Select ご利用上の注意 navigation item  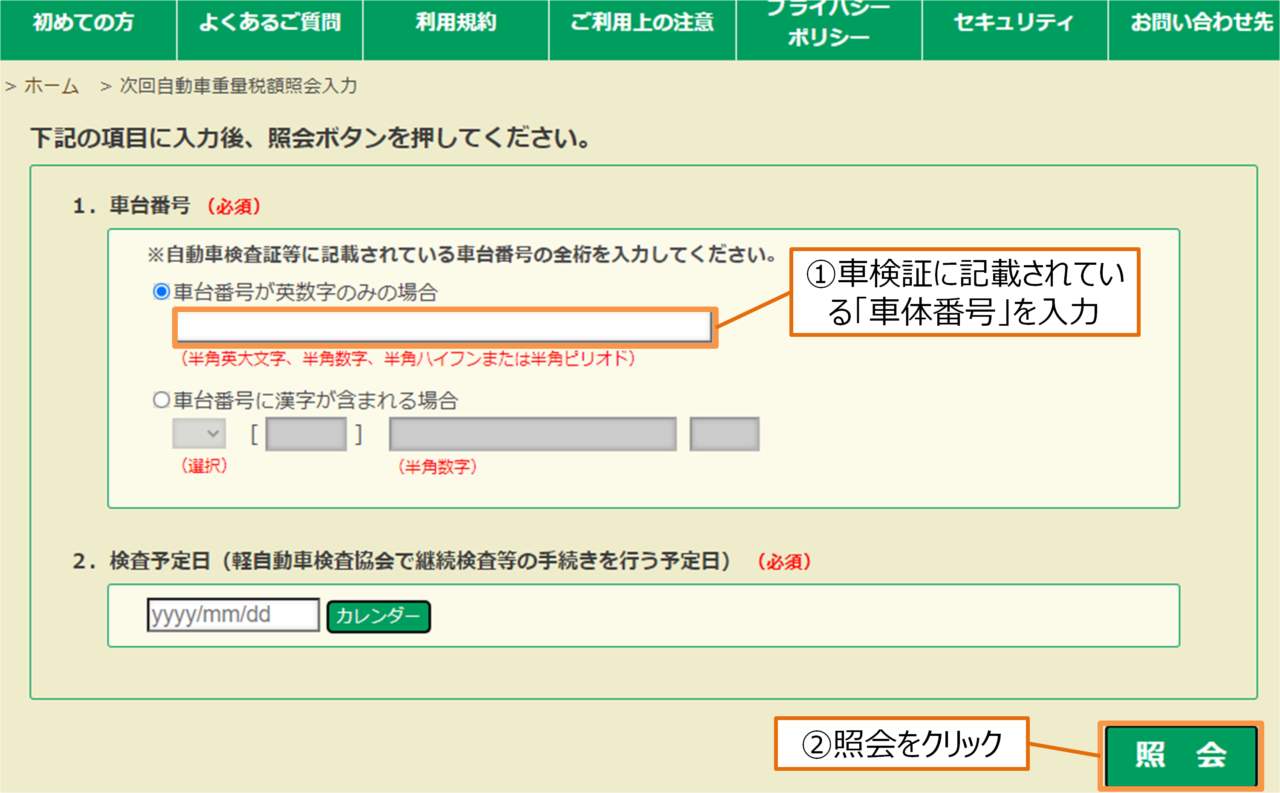tap(642, 23)
